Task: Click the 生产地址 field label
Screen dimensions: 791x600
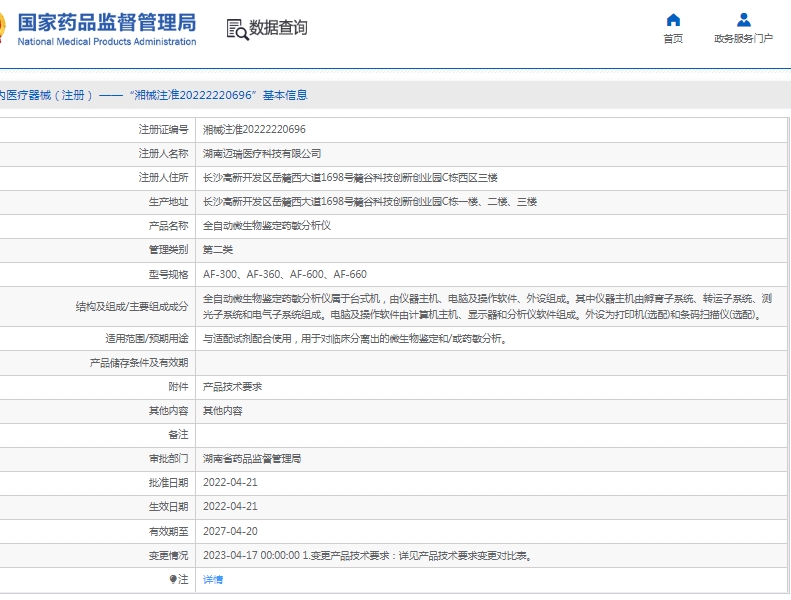Action: point(168,202)
